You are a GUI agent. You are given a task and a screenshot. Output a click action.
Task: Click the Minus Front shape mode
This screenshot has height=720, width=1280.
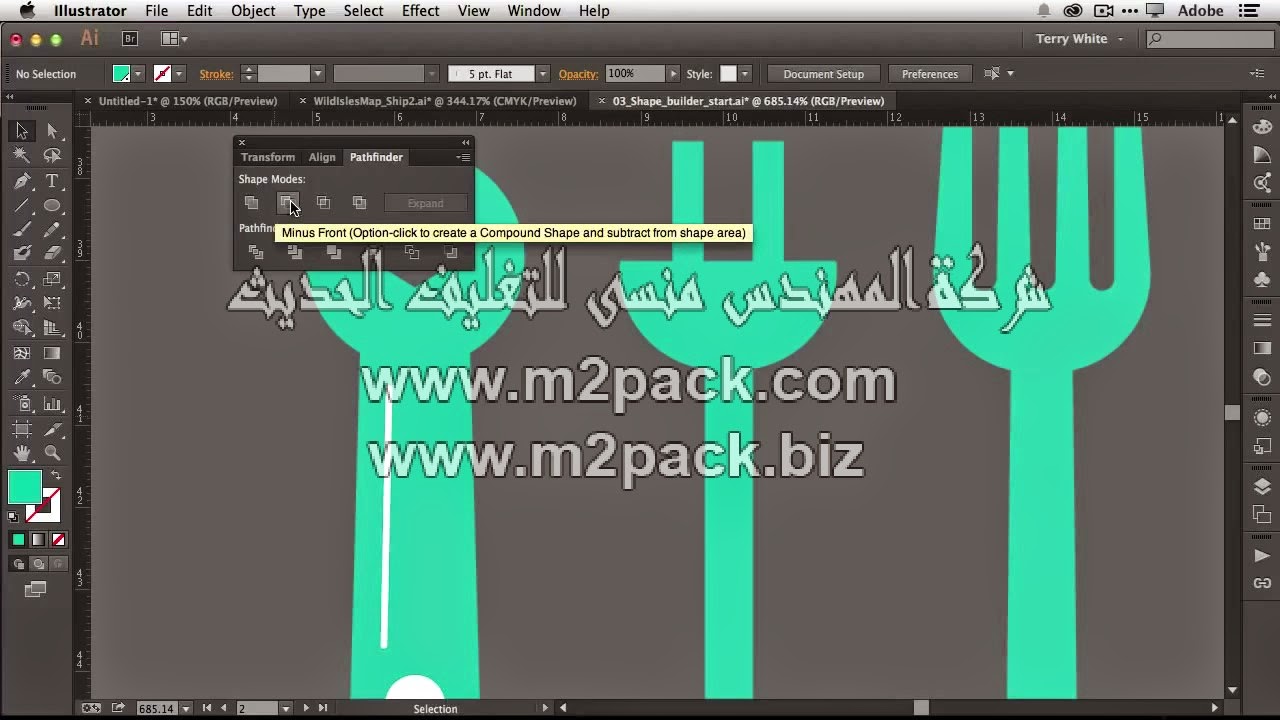pos(288,203)
